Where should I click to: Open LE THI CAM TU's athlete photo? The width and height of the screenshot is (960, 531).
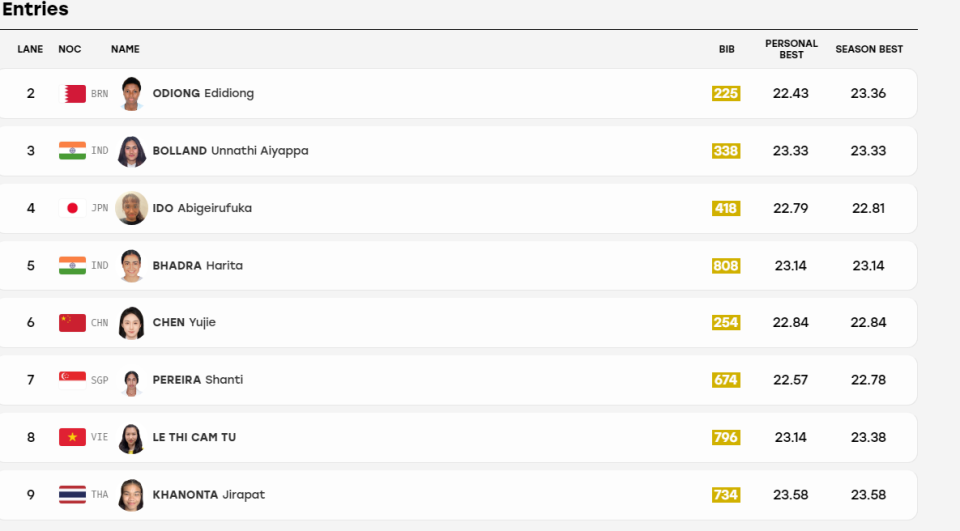(131, 438)
